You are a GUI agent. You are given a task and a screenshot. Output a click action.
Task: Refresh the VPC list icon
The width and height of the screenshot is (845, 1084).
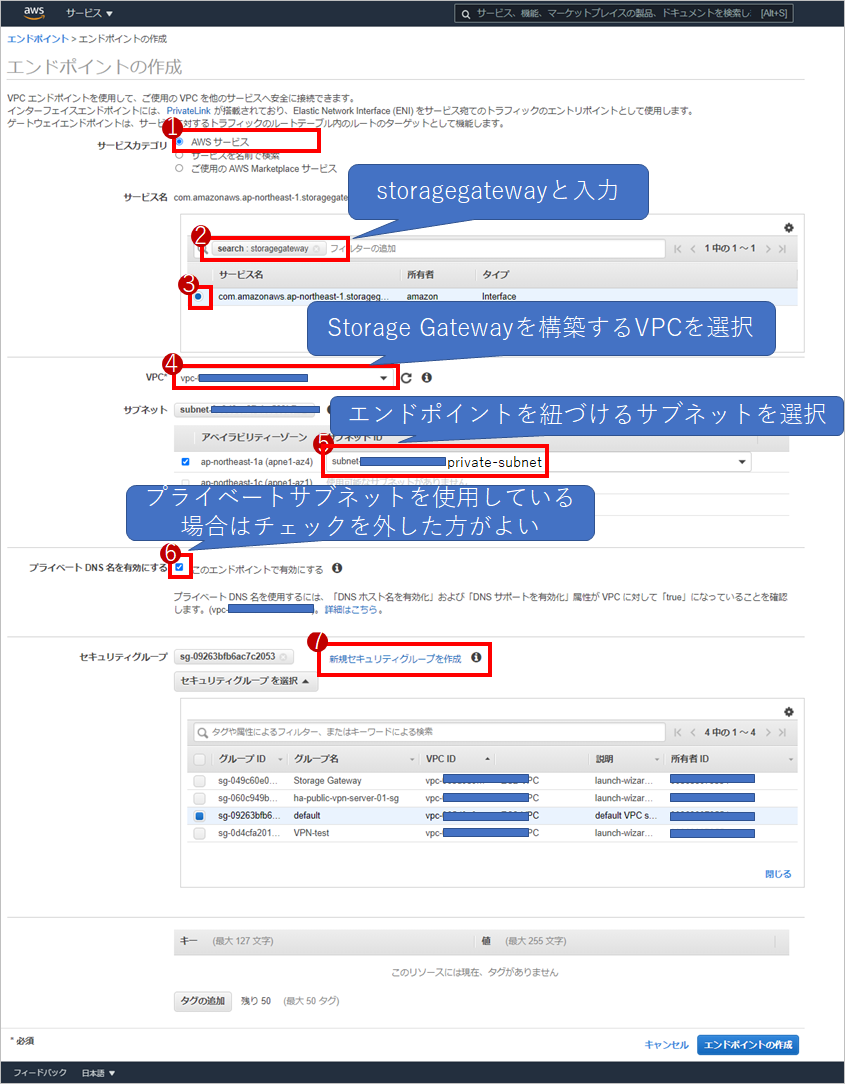point(407,377)
